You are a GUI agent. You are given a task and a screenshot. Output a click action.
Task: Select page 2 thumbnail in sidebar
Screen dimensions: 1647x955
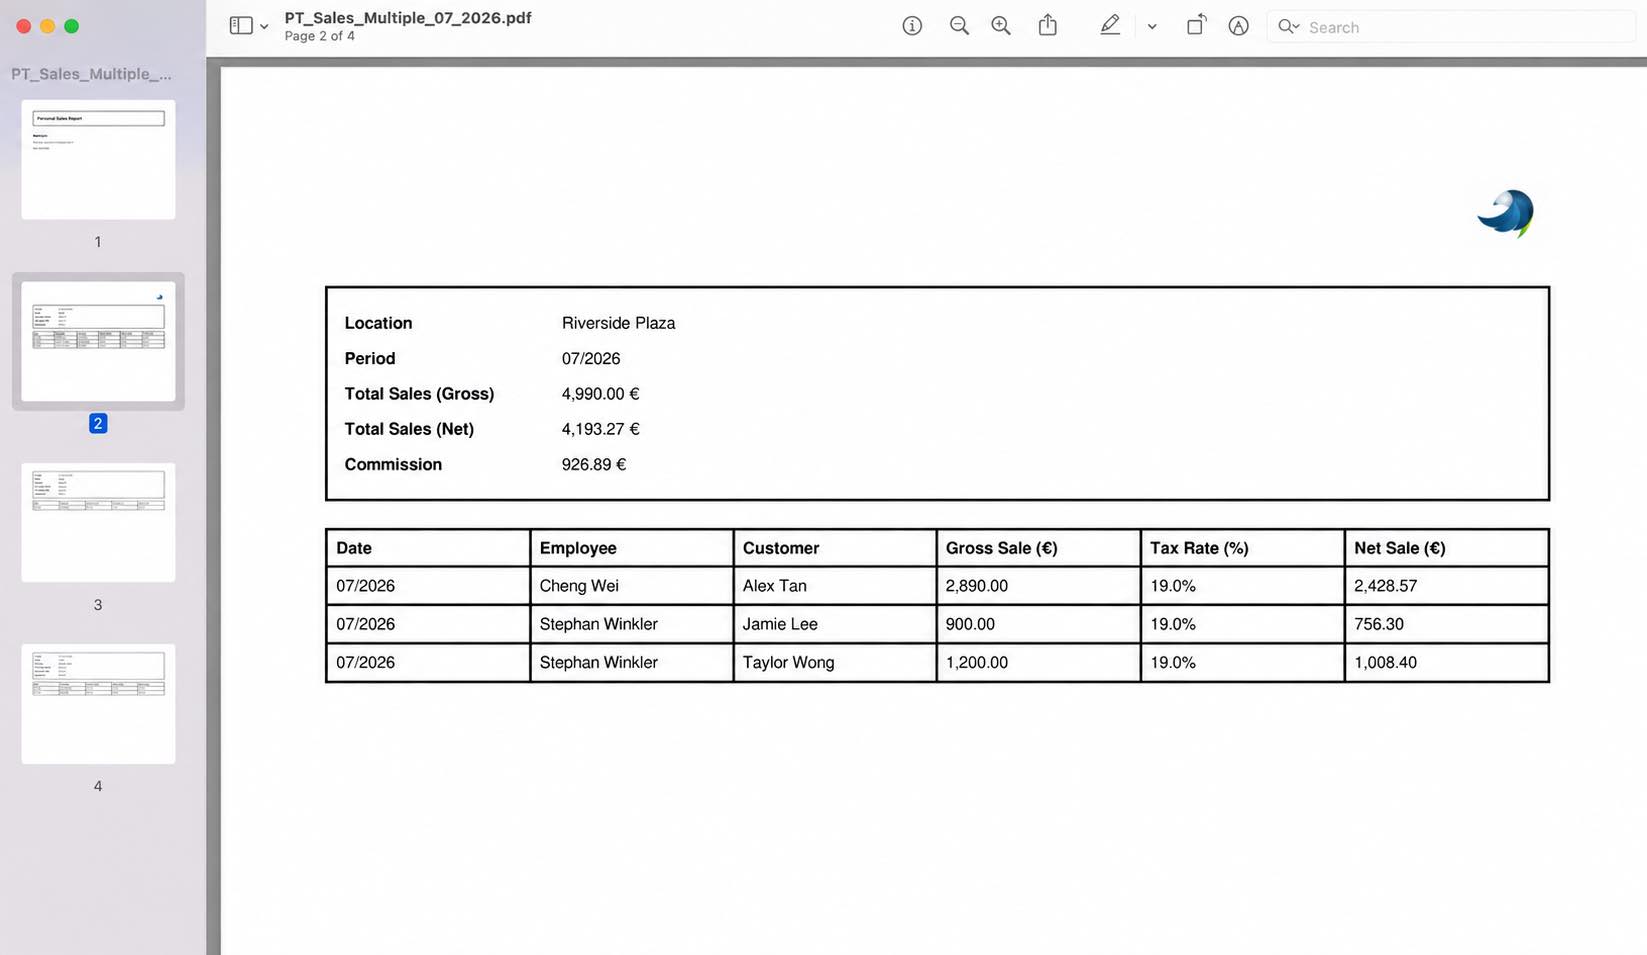pos(98,341)
